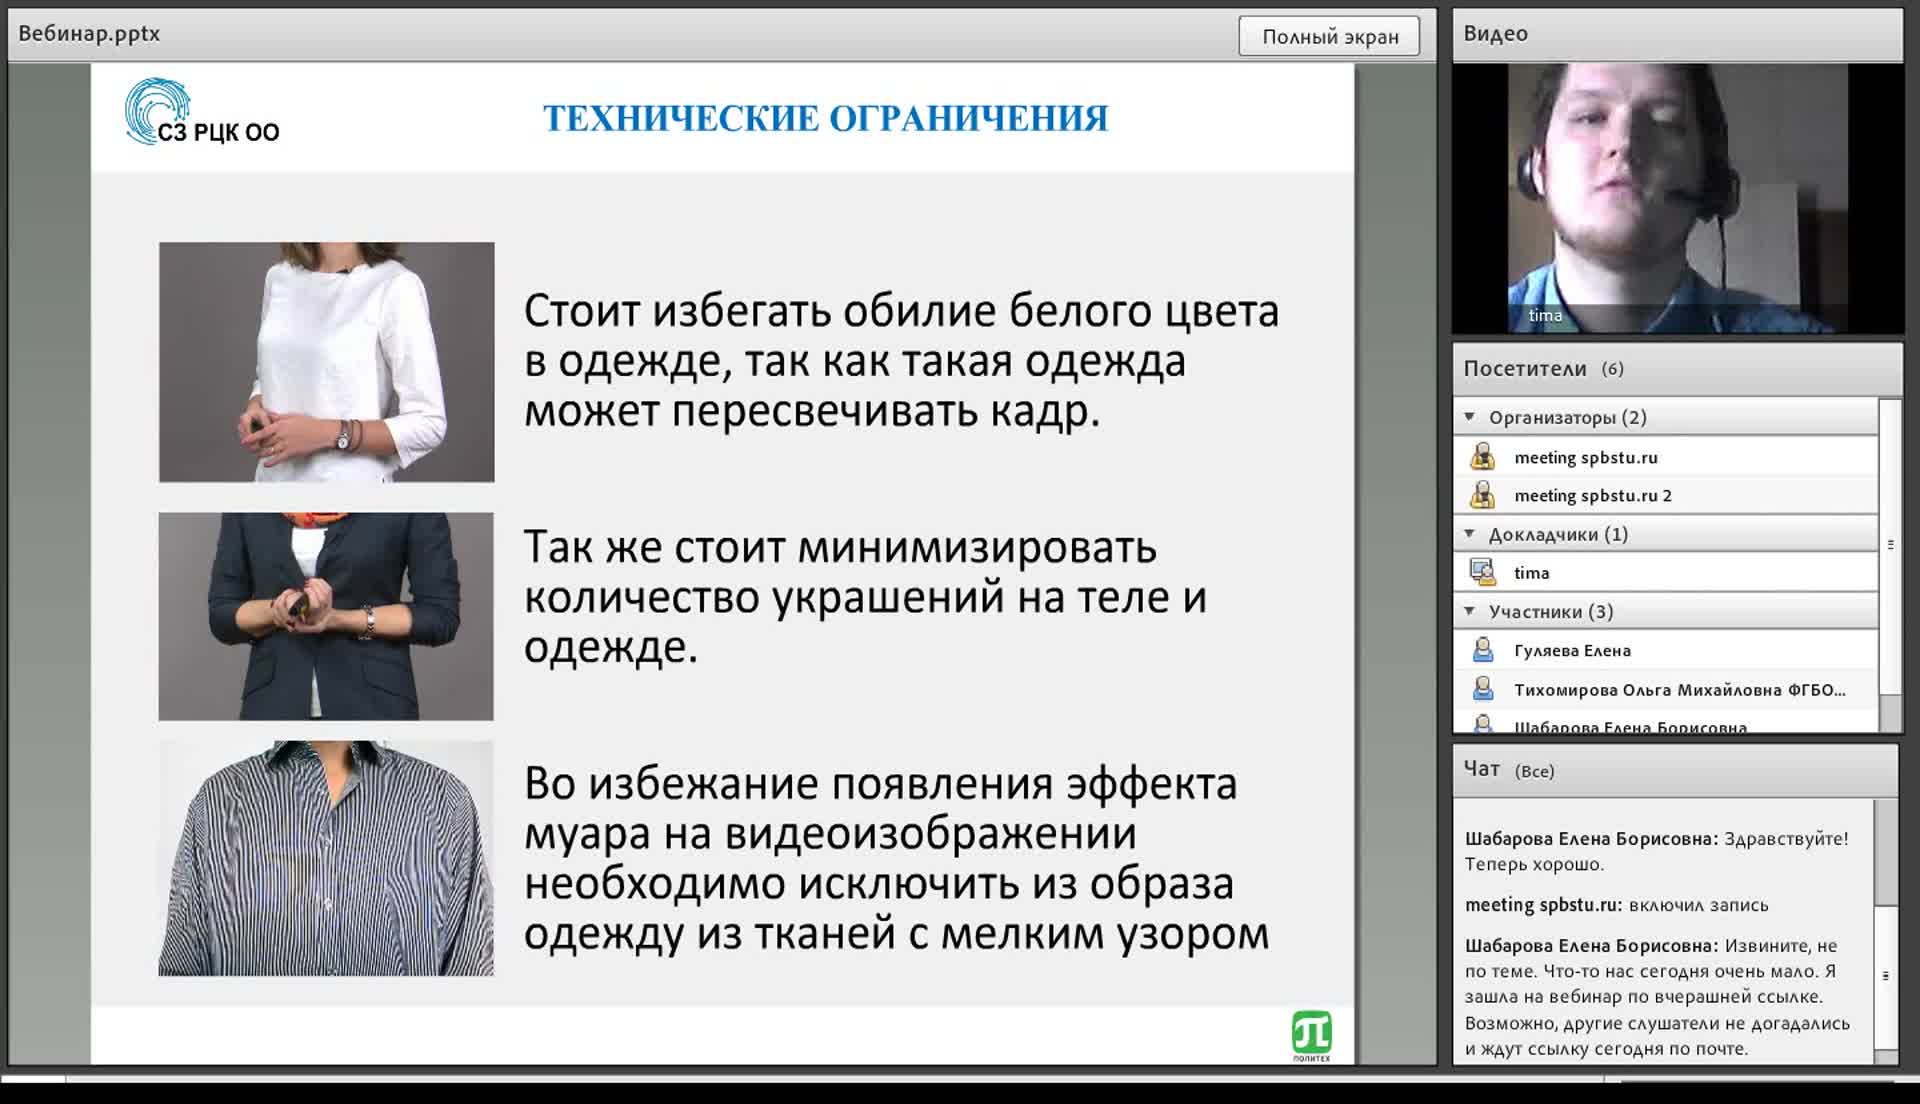Click participant icon beside Тихомирова Ольга Михайловна

tap(1483, 689)
